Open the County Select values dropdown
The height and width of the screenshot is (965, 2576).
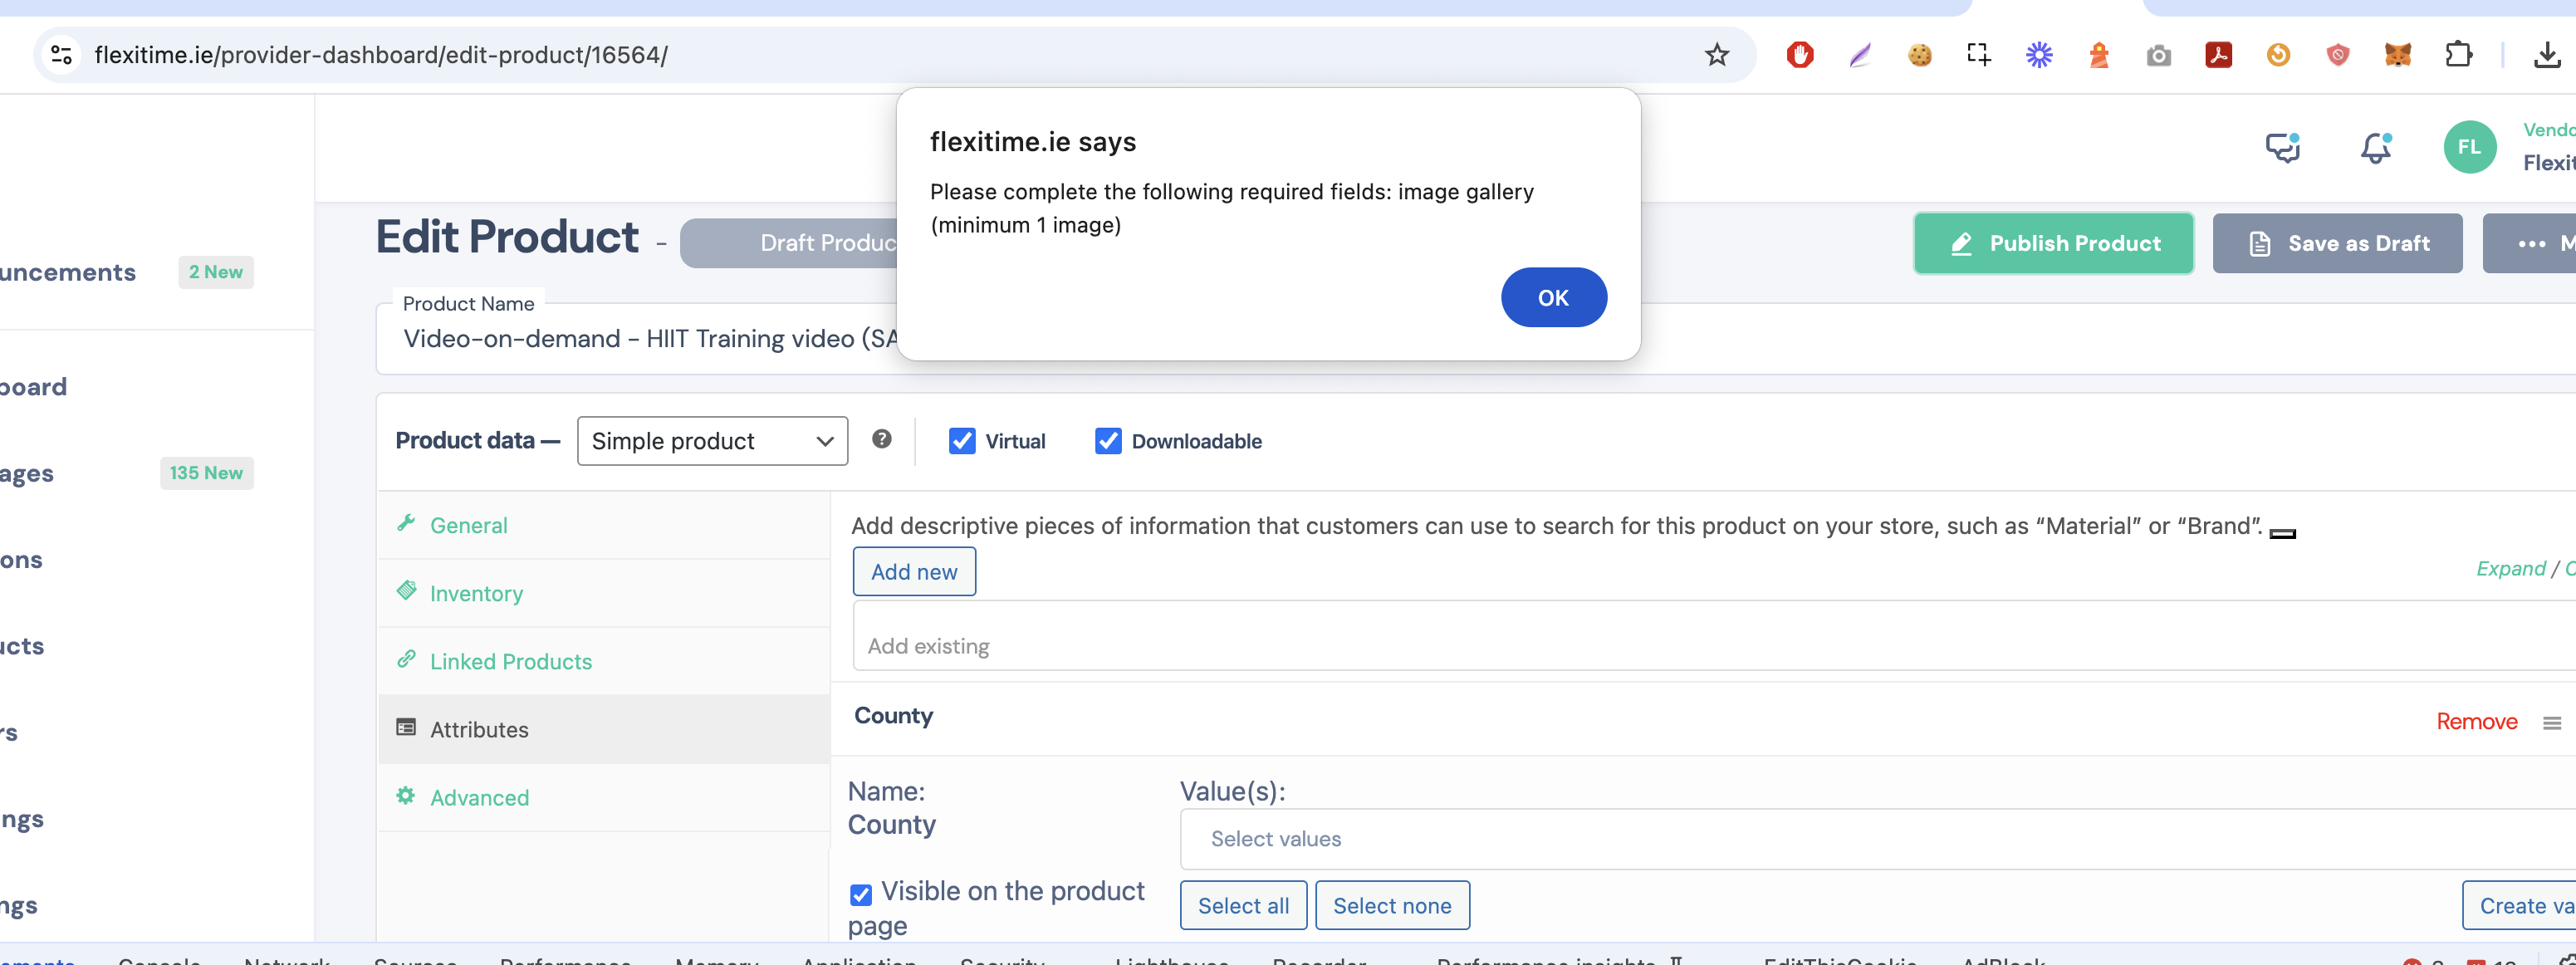(x=1877, y=839)
